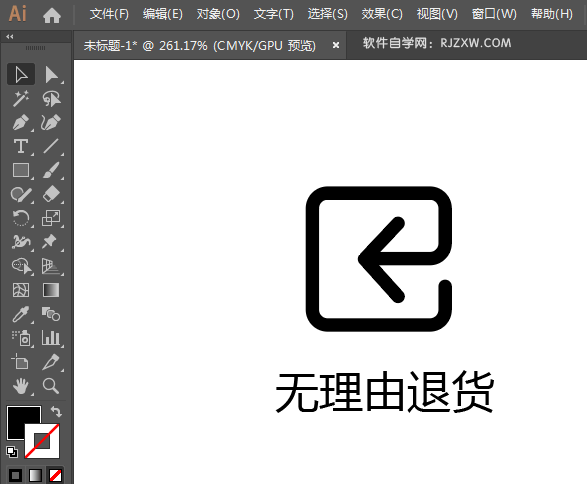This screenshot has width=587, height=484.
Task: Select the Zoom tool
Action: click(51, 386)
